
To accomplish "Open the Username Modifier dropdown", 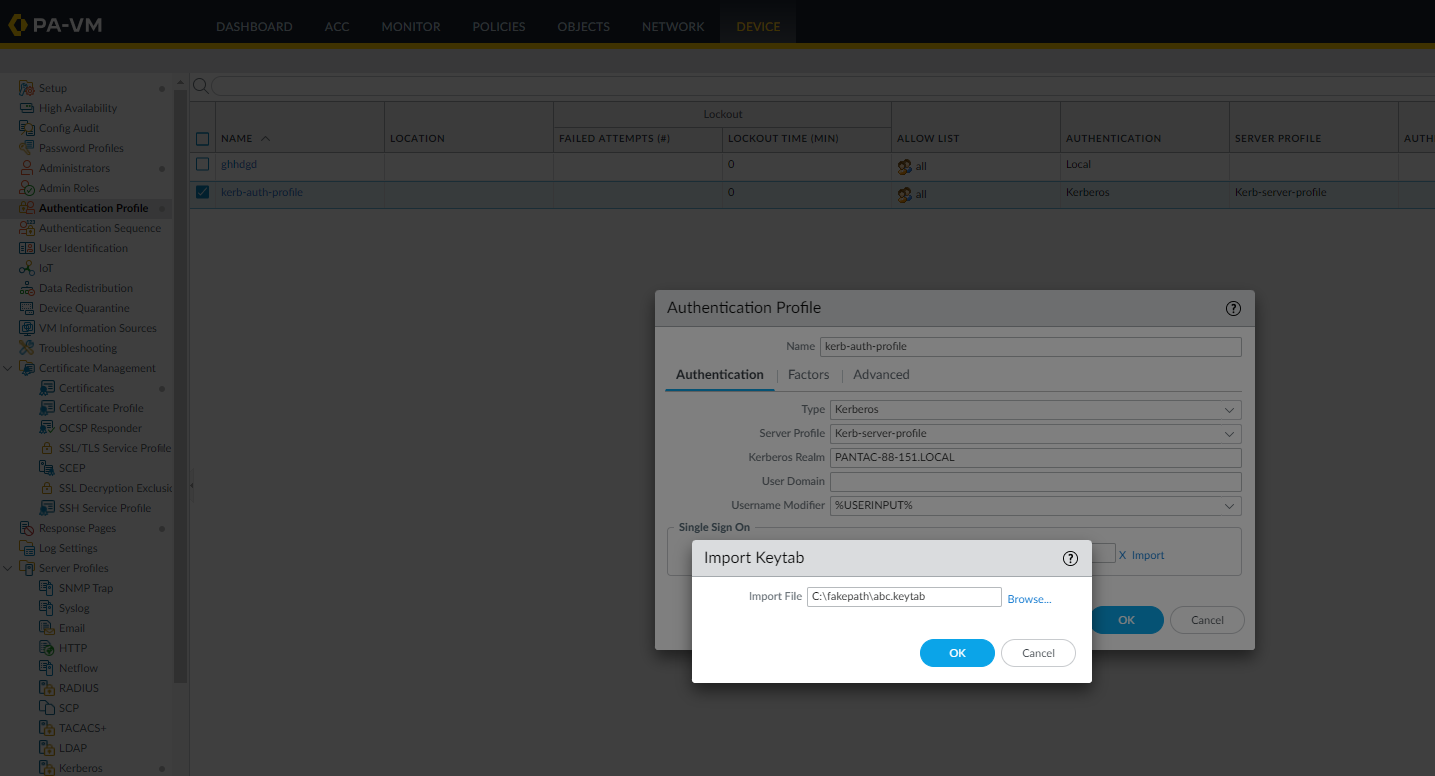I will coord(1229,506).
